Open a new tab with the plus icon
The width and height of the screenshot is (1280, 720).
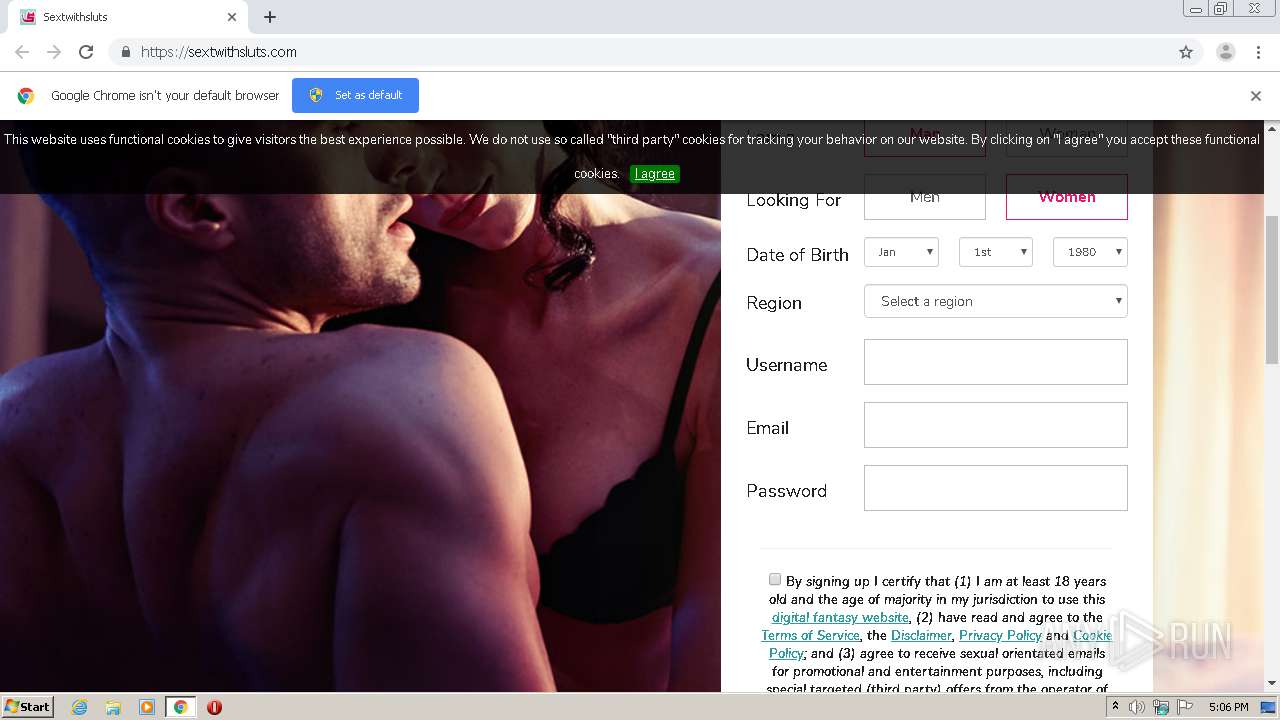click(x=270, y=17)
